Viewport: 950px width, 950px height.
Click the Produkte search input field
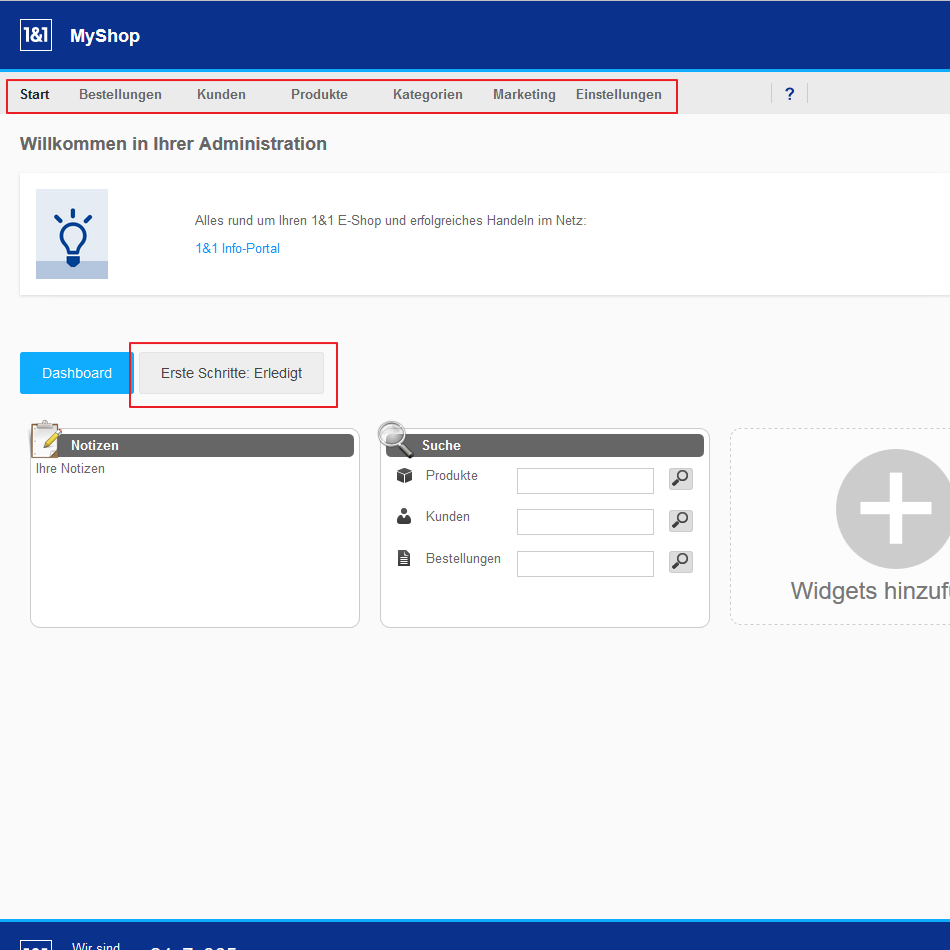coord(585,481)
